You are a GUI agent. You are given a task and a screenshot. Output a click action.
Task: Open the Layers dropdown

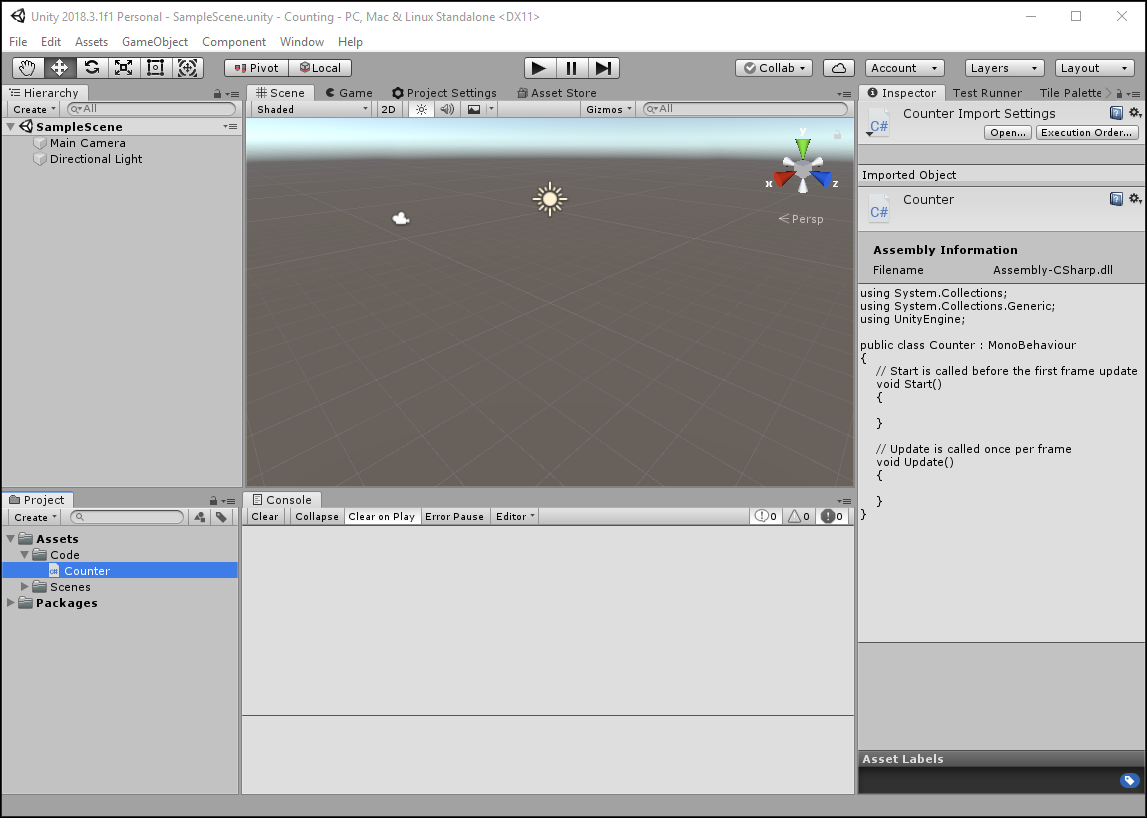1003,68
